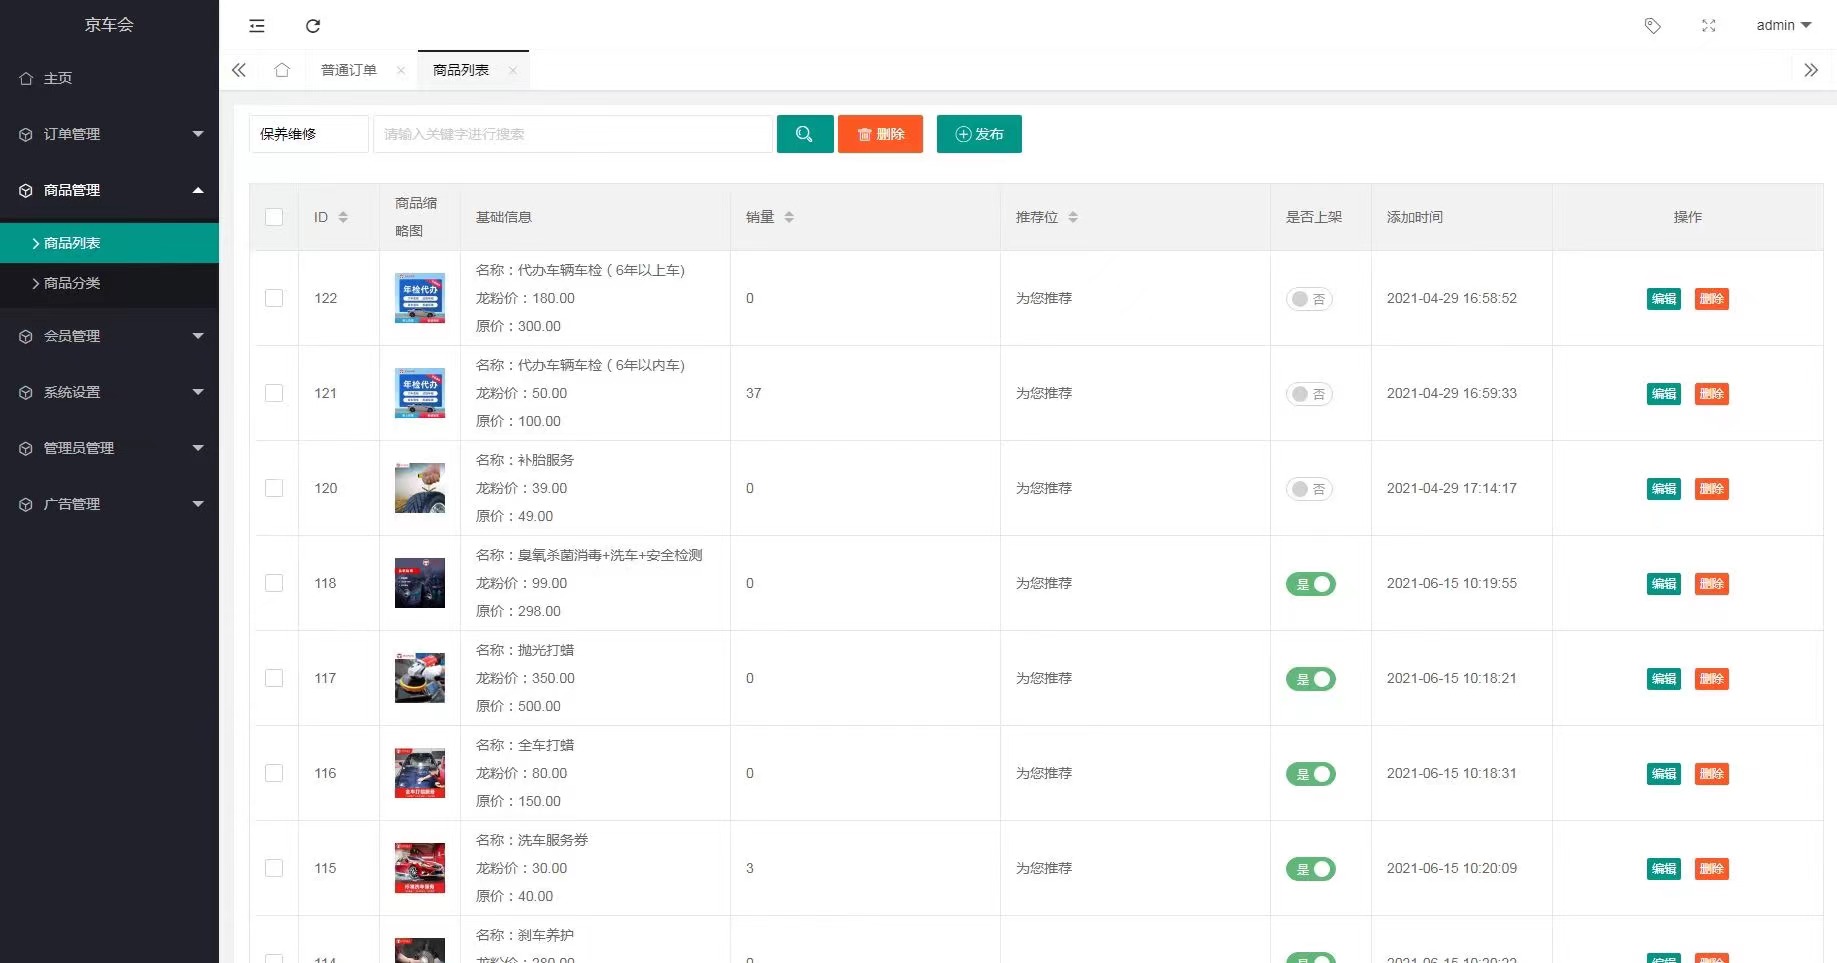Click the refresh icon in top bar
1837x963 pixels.
click(313, 26)
